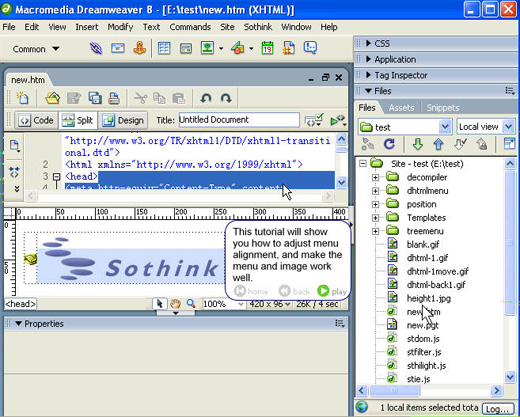Click the Preview in browser icon
The width and height of the screenshot is (520, 417).
click(x=337, y=120)
